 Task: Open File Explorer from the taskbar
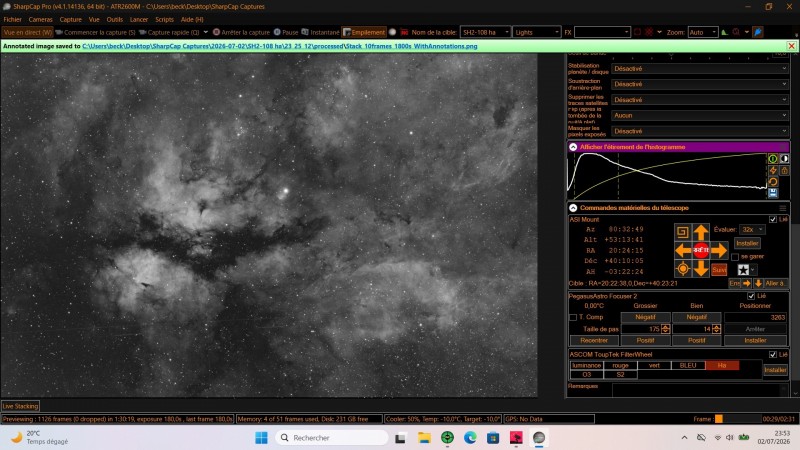click(x=423, y=438)
